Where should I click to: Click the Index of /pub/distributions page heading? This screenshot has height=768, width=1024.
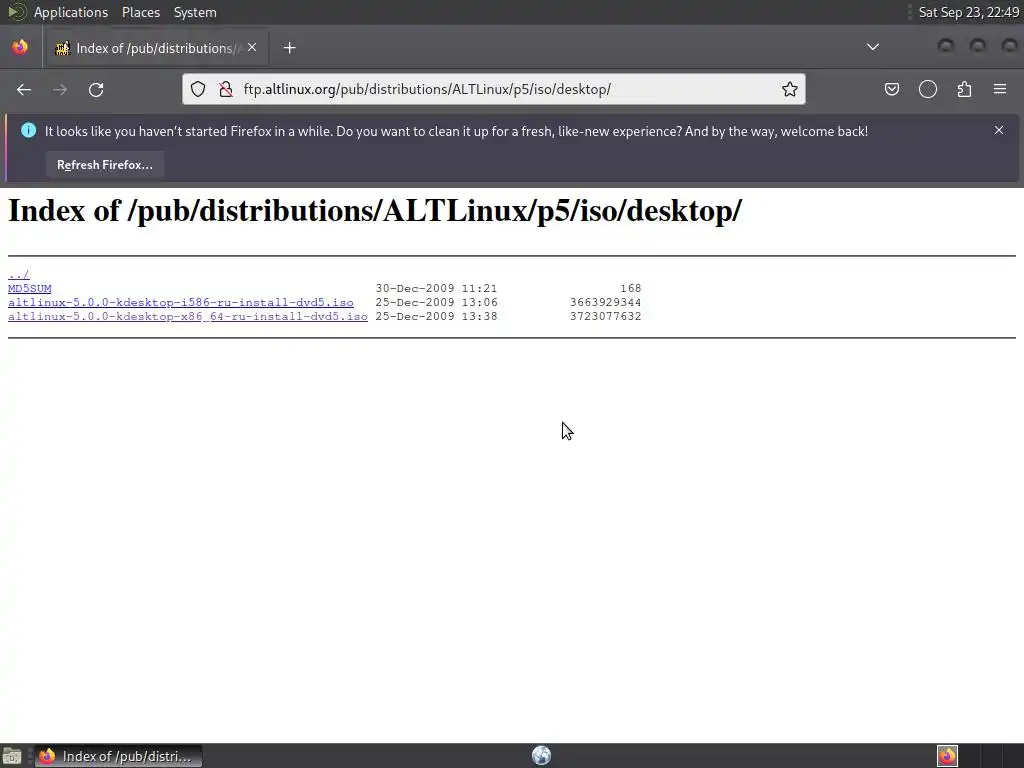click(x=375, y=211)
